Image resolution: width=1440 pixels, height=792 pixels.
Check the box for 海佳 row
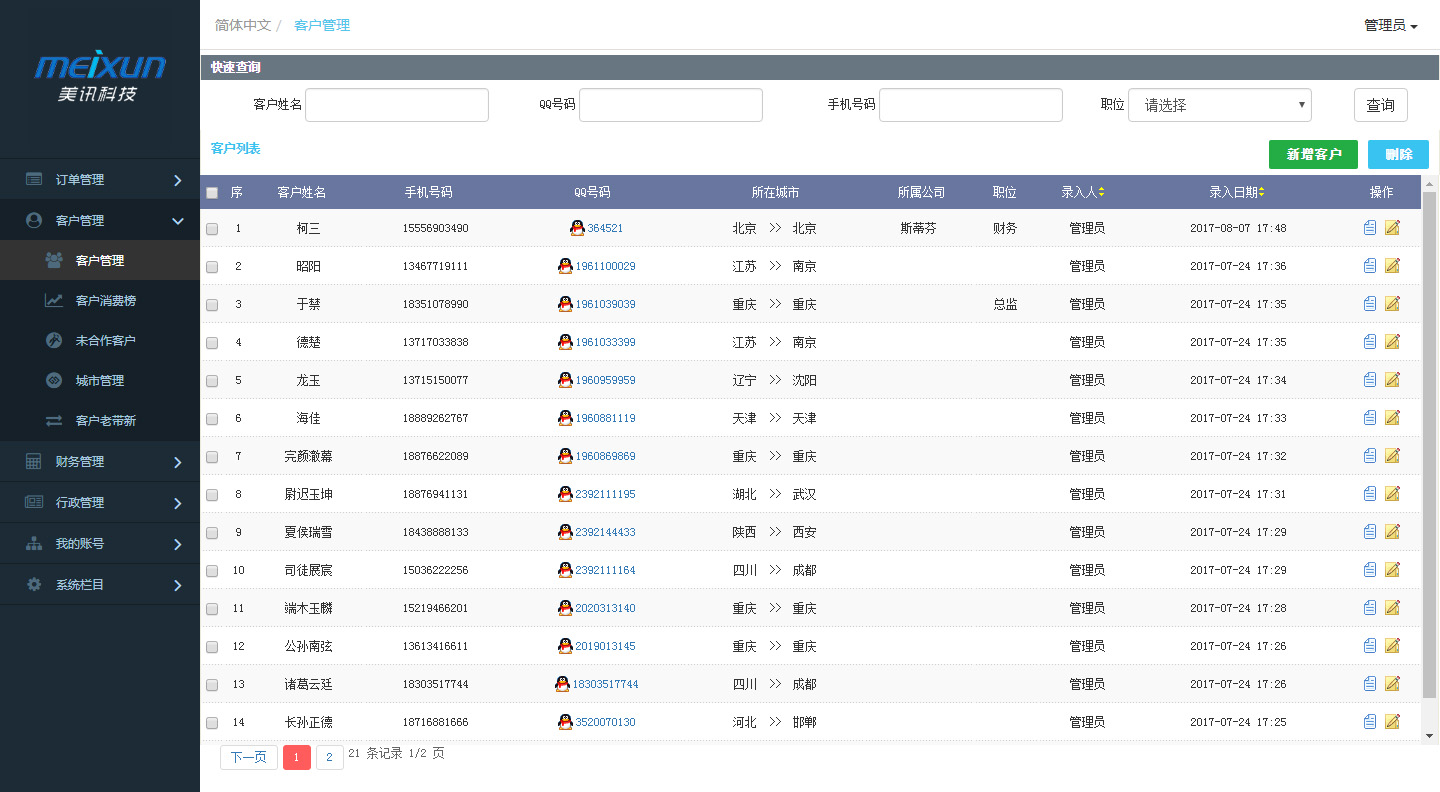click(212, 419)
